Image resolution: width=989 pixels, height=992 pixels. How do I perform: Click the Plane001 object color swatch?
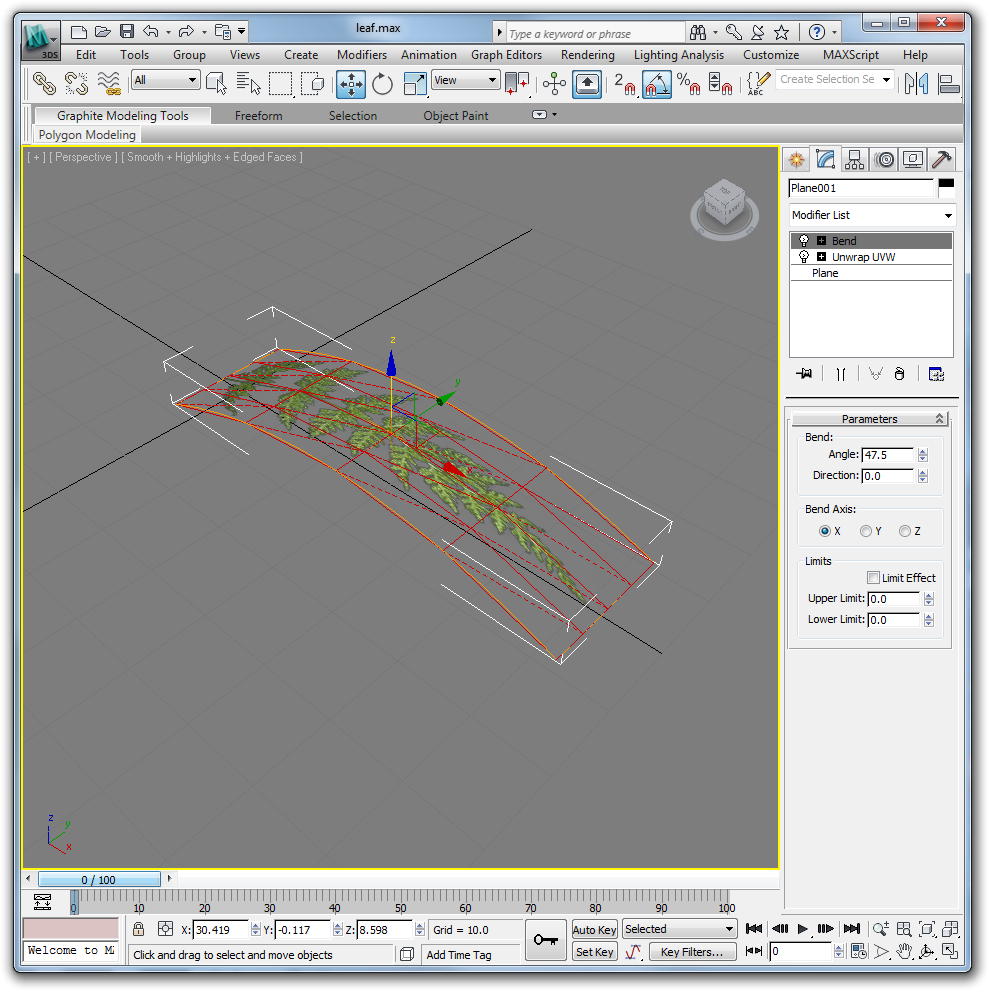tap(945, 187)
